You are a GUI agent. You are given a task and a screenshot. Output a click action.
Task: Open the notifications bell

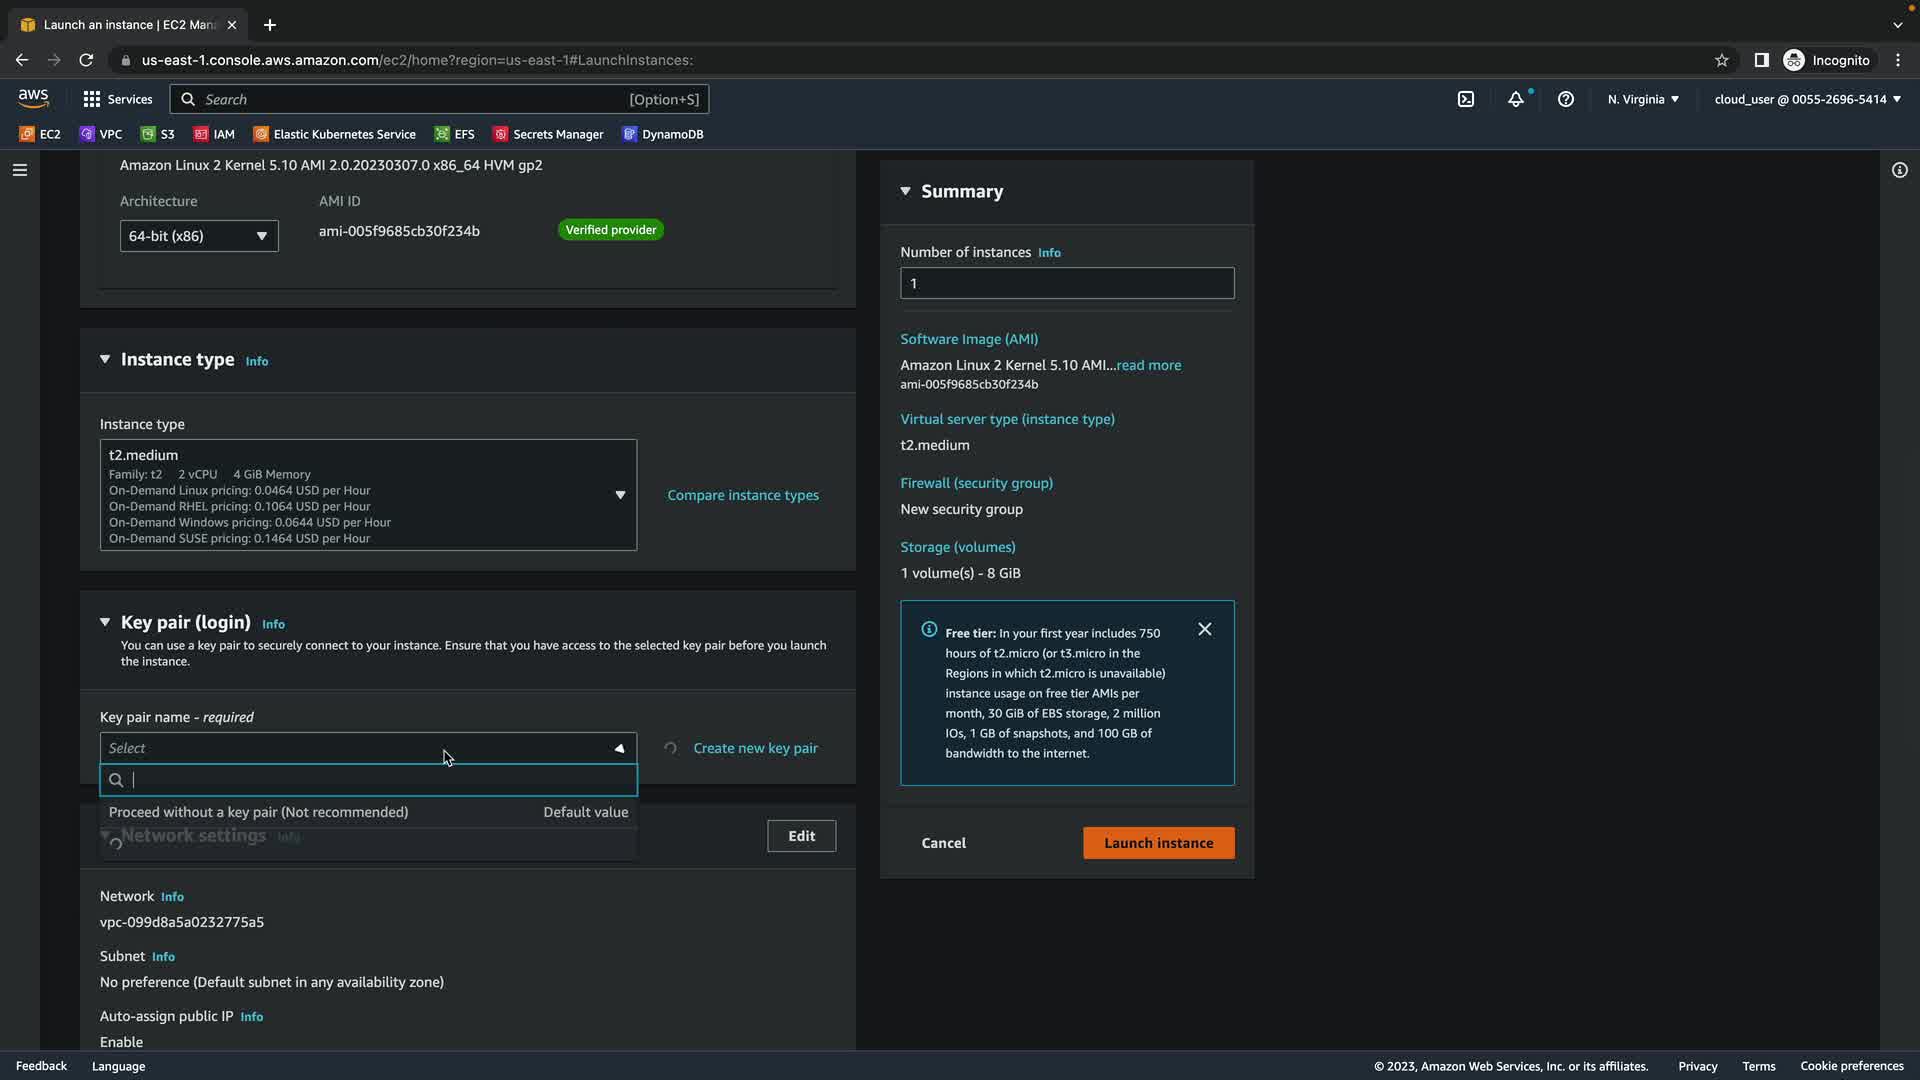coord(1516,99)
